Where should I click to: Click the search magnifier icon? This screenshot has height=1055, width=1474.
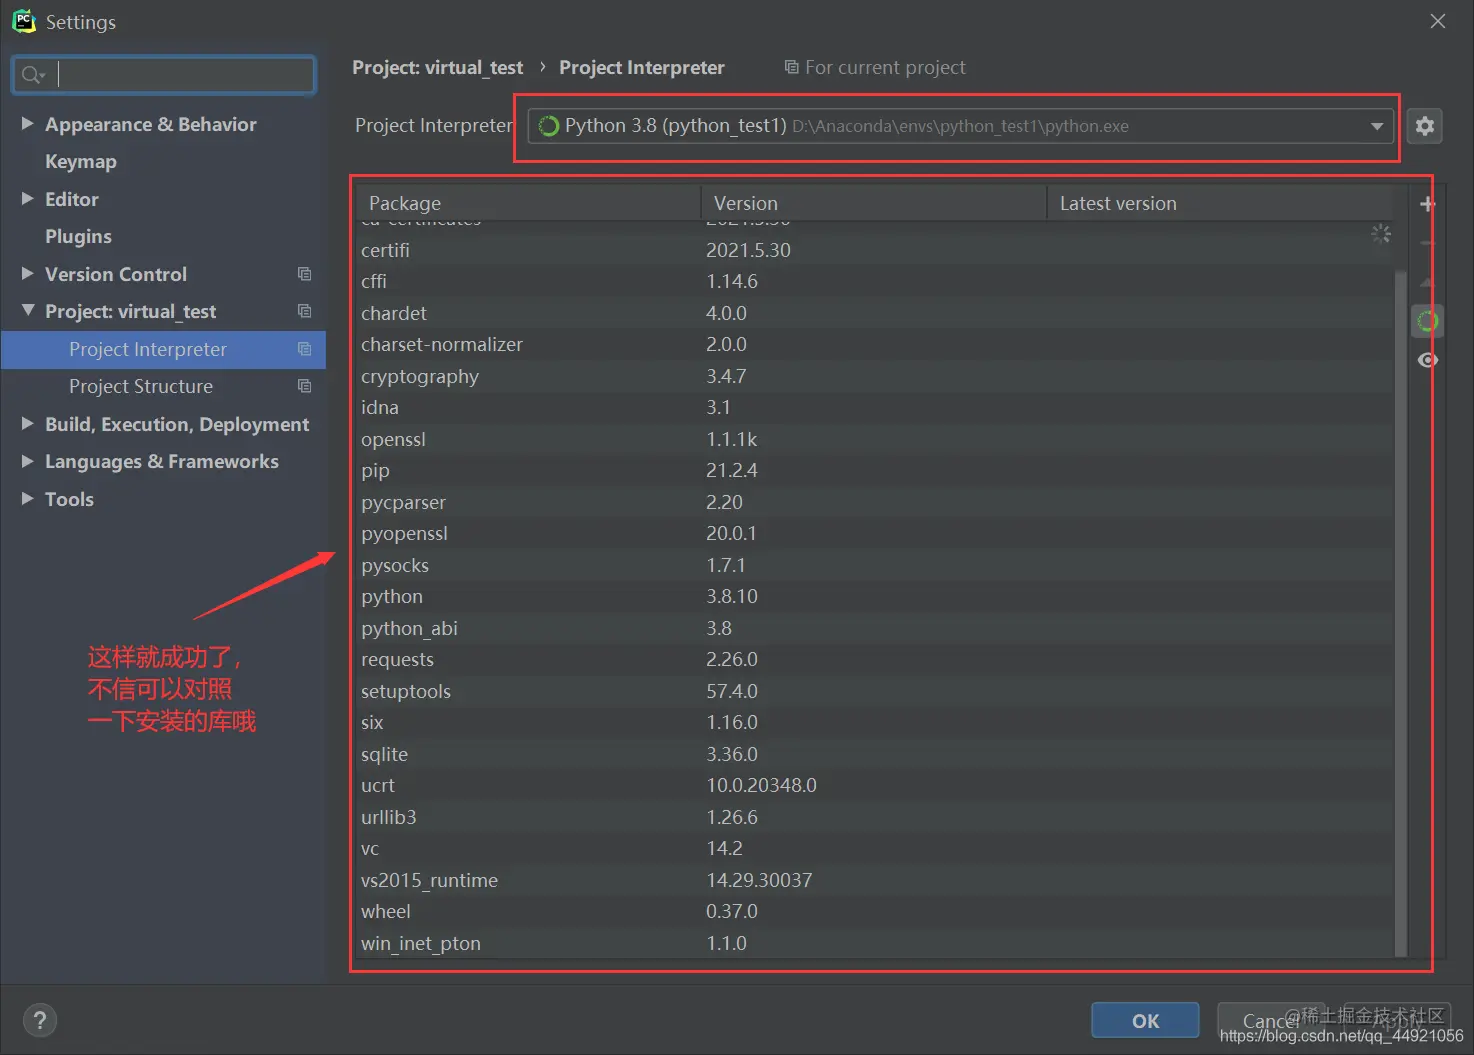click(x=32, y=75)
